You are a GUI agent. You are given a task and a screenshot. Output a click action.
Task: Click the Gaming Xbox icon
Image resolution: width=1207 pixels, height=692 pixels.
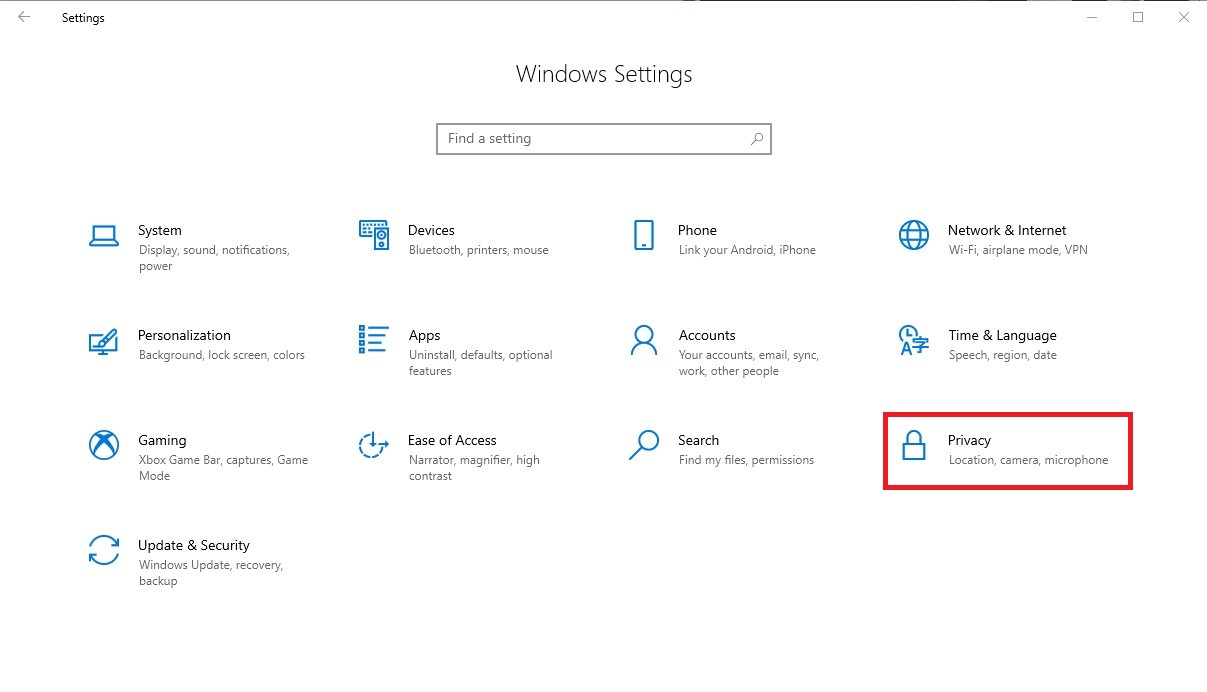click(x=104, y=446)
